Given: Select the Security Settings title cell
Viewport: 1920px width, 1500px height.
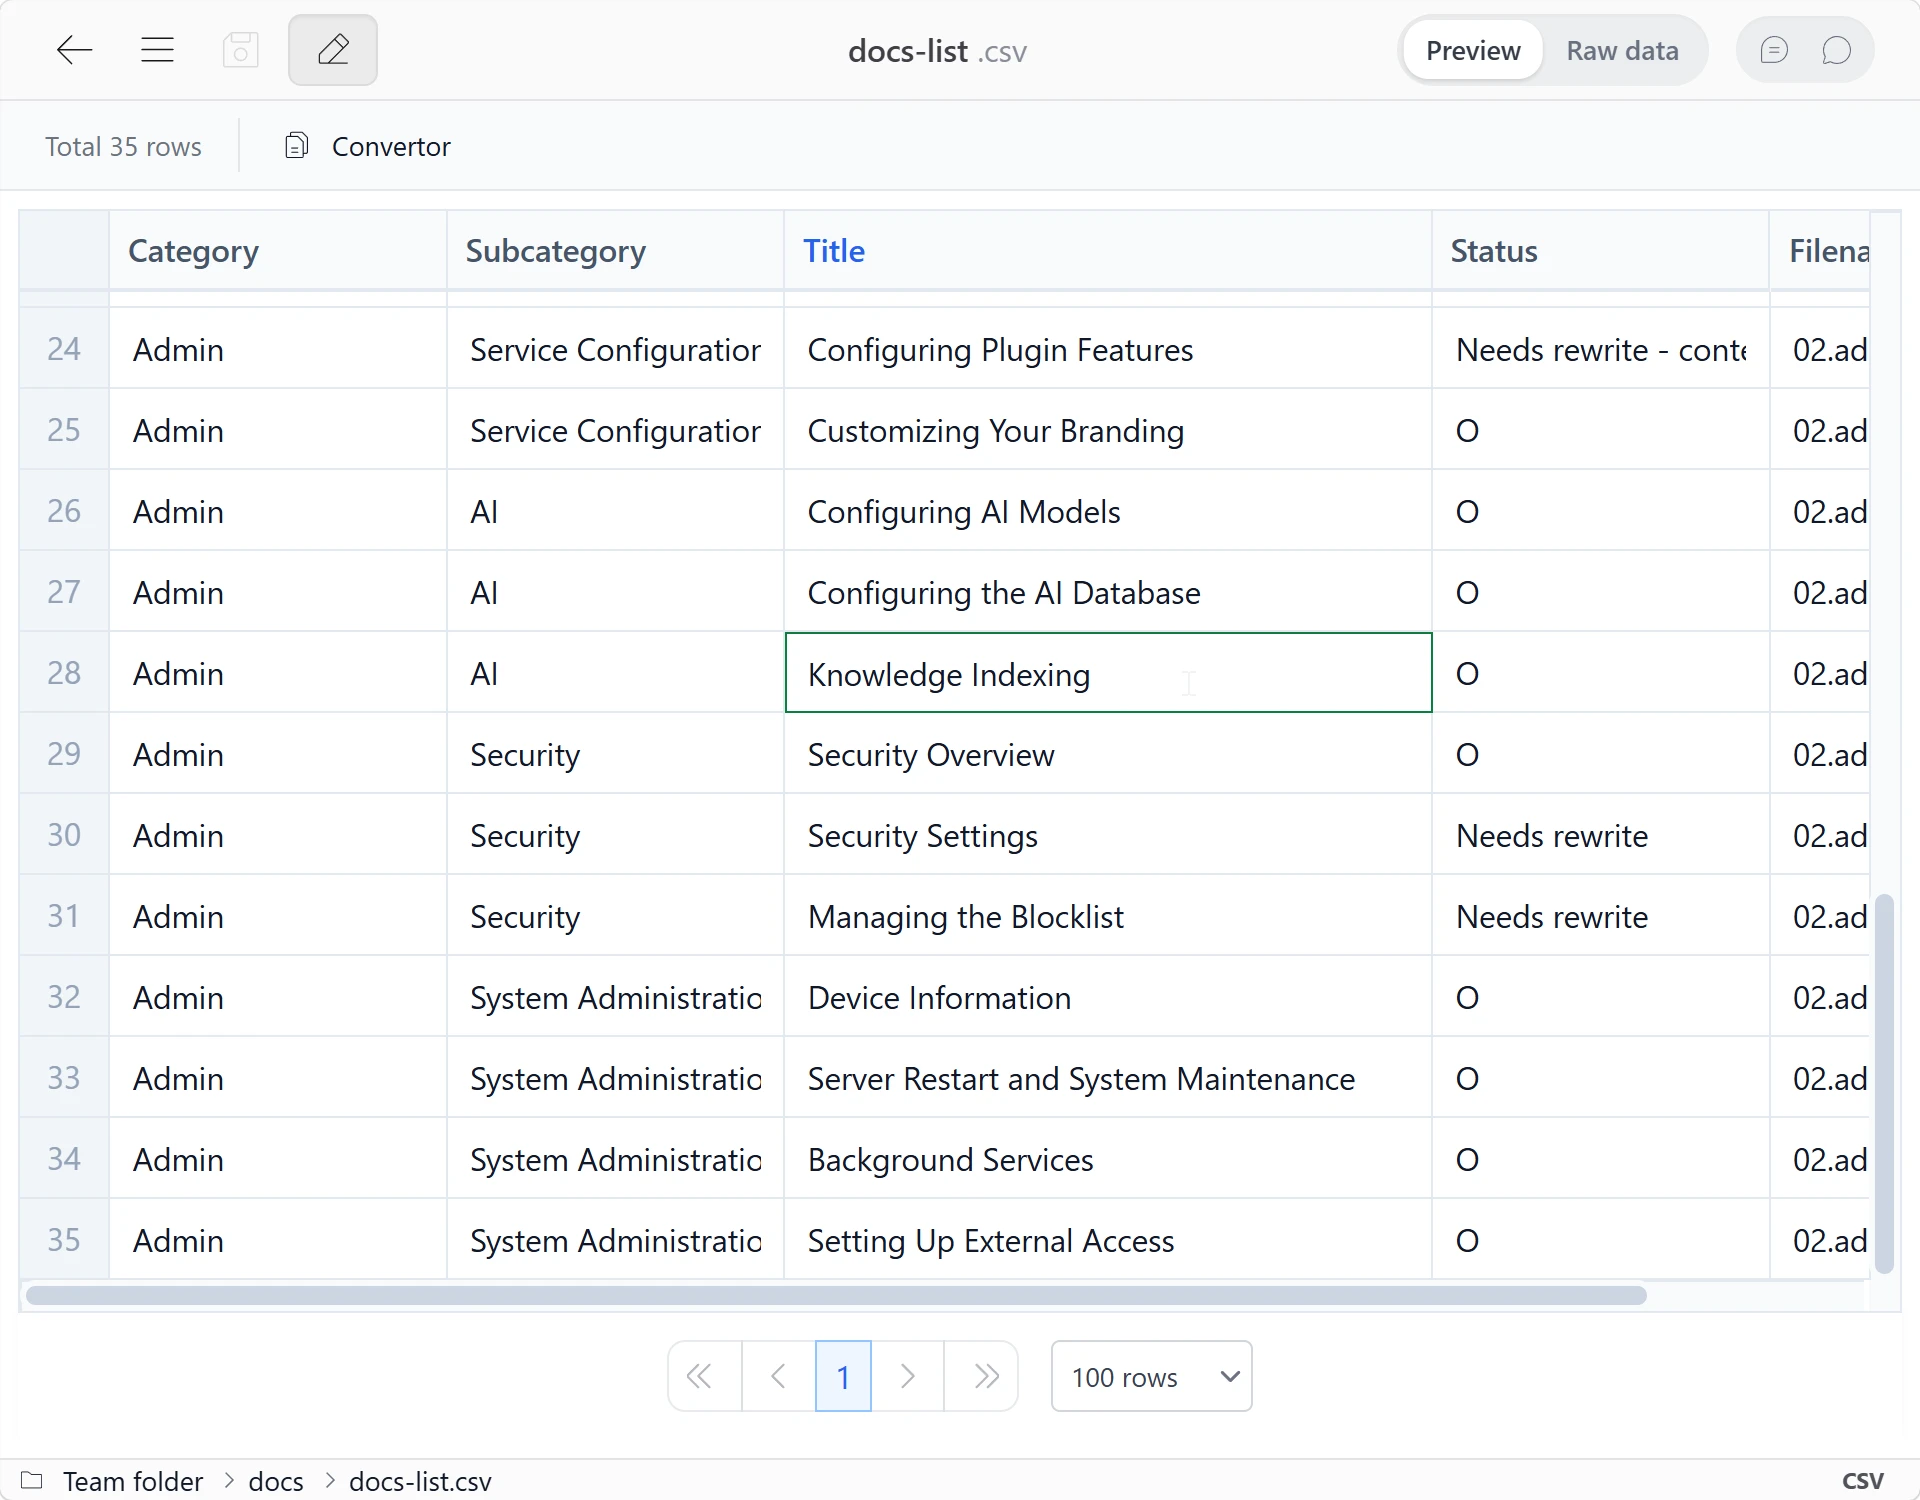Looking at the screenshot, I should (x=1108, y=835).
